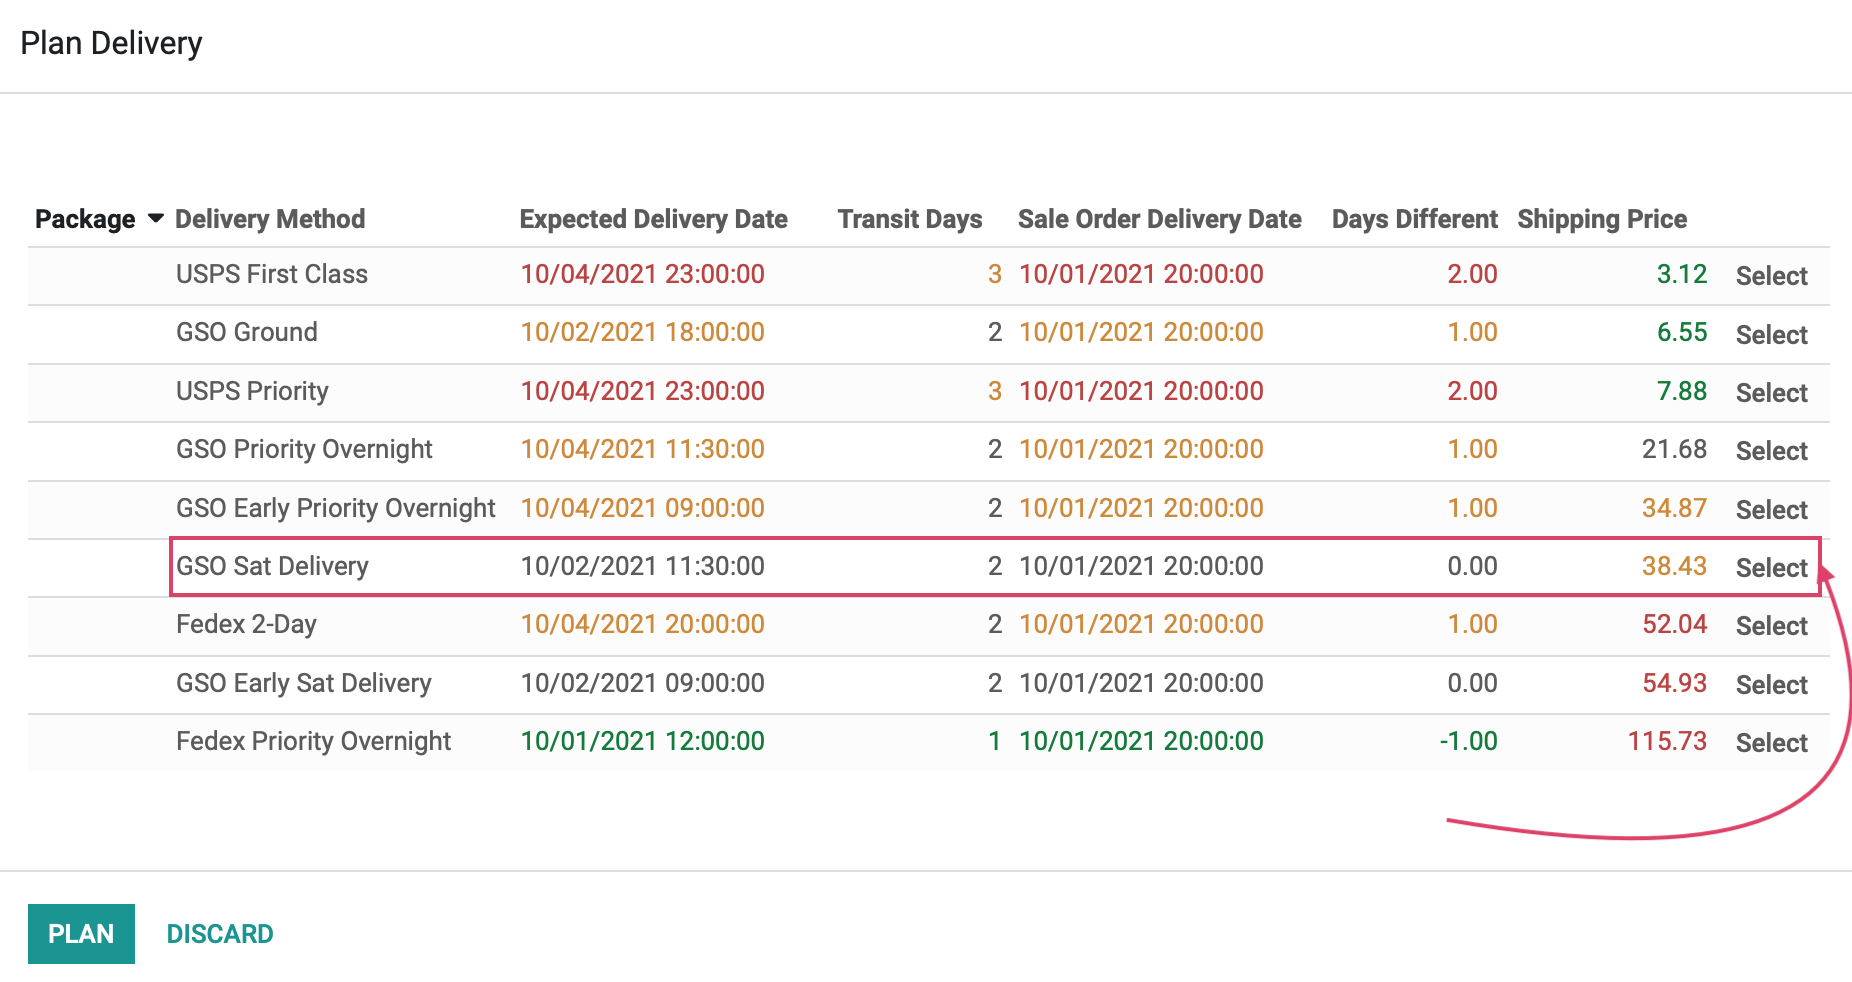Click the GSO Sat Delivery method name
The height and width of the screenshot is (982, 1852).
[272, 566]
